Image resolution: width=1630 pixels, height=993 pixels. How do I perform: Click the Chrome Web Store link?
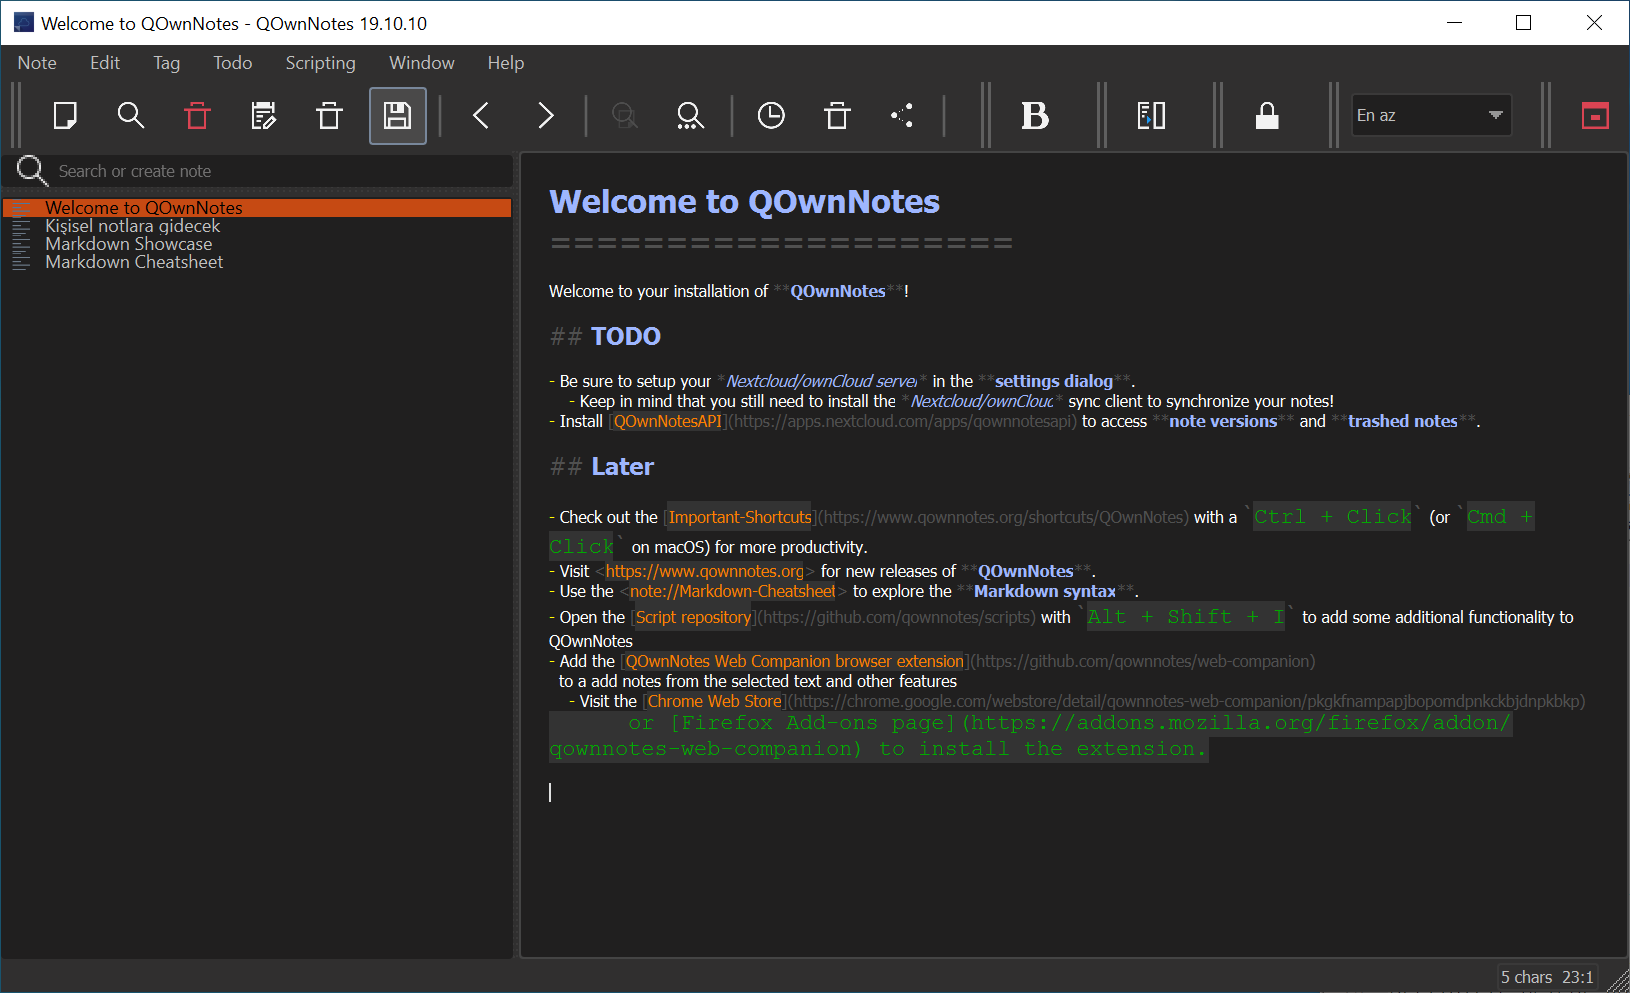tap(714, 702)
